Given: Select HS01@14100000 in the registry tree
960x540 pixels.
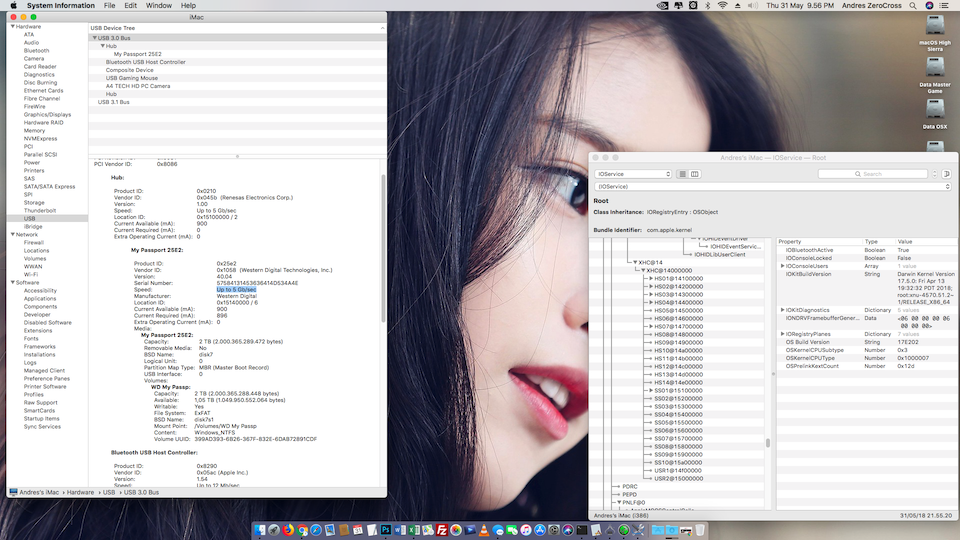Looking at the screenshot, I should point(677,278).
